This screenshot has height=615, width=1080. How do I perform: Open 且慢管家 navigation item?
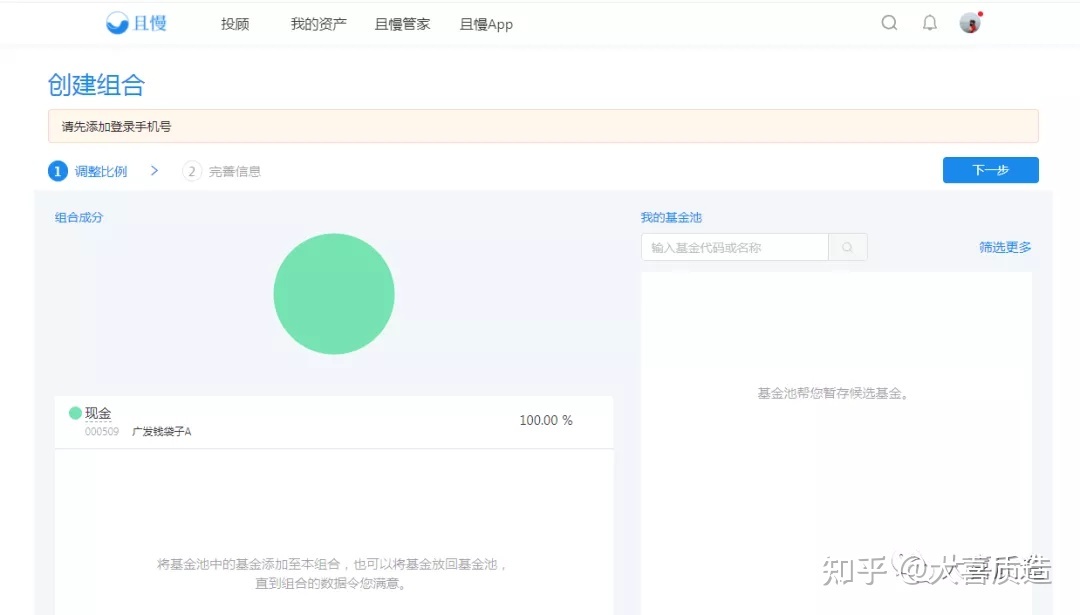pyautogui.click(x=402, y=24)
